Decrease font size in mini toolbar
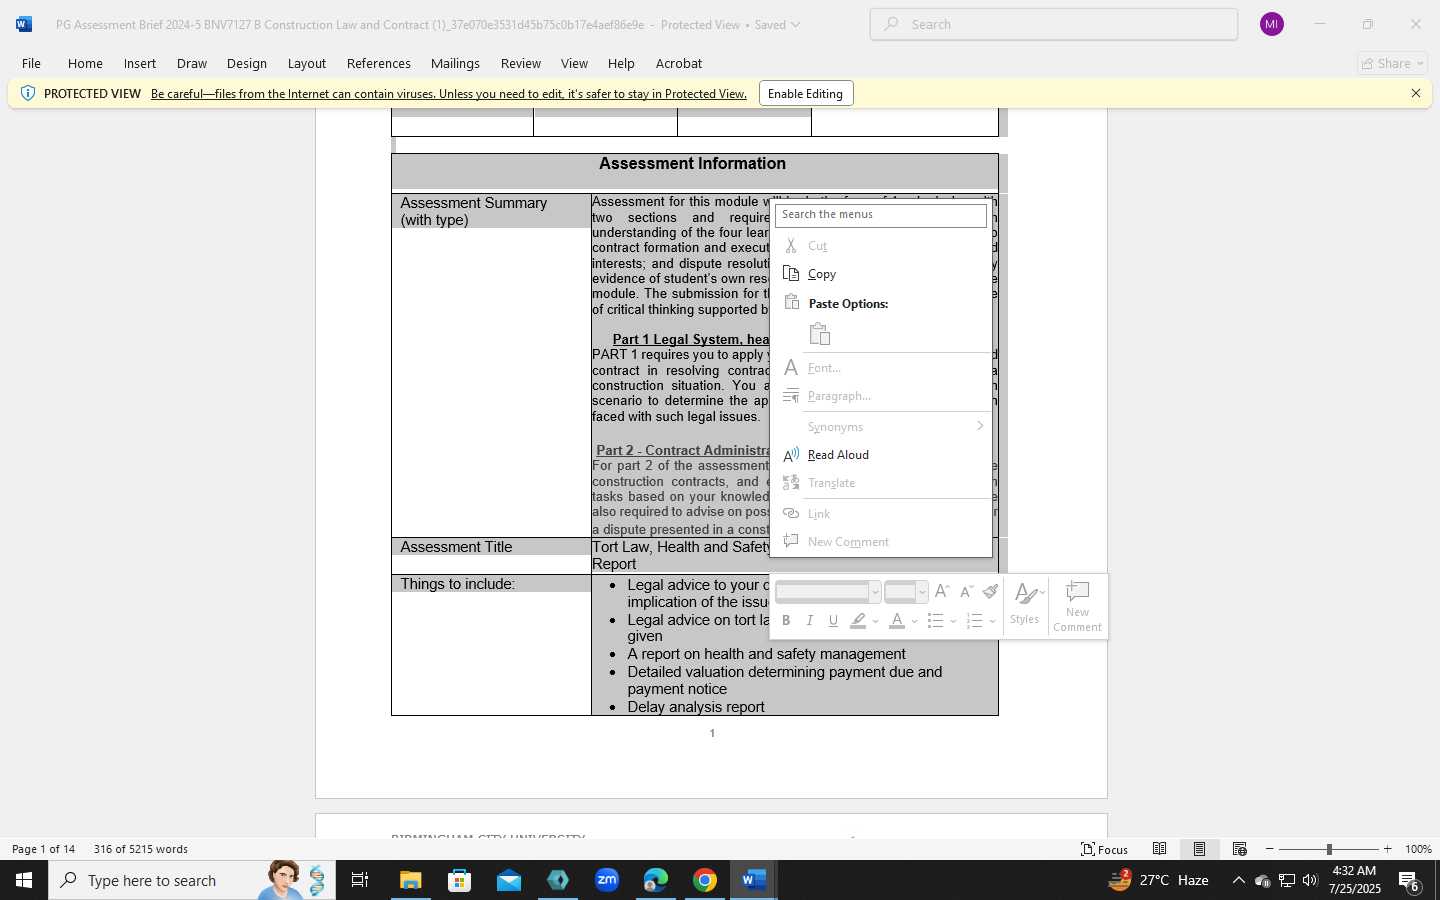The width and height of the screenshot is (1440, 900). (966, 591)
